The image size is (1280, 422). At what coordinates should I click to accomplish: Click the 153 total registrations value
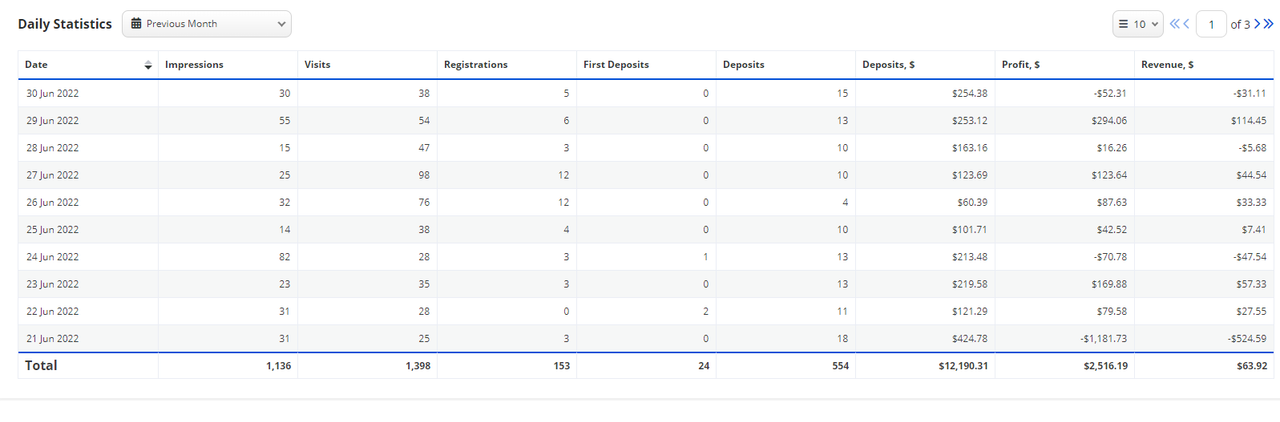pos(561,366)
